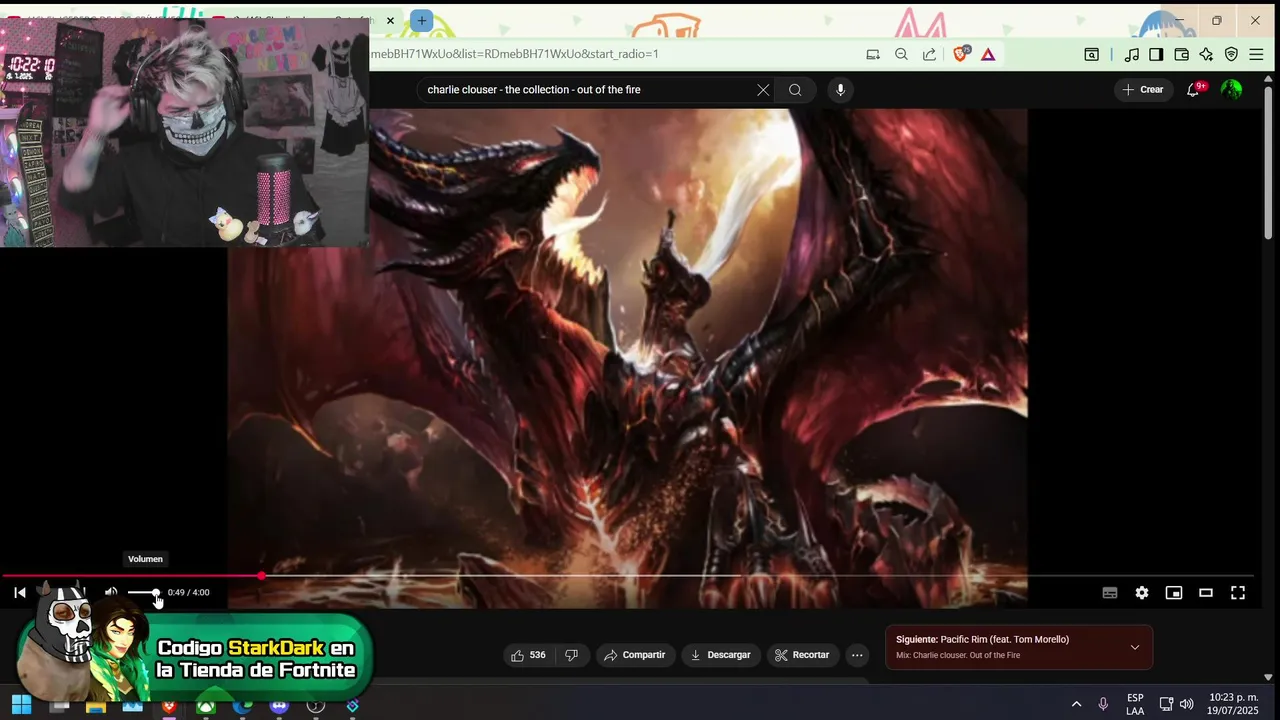
Task: Open Brave Rewards triangle icon
Action: [x=988, y=54]
